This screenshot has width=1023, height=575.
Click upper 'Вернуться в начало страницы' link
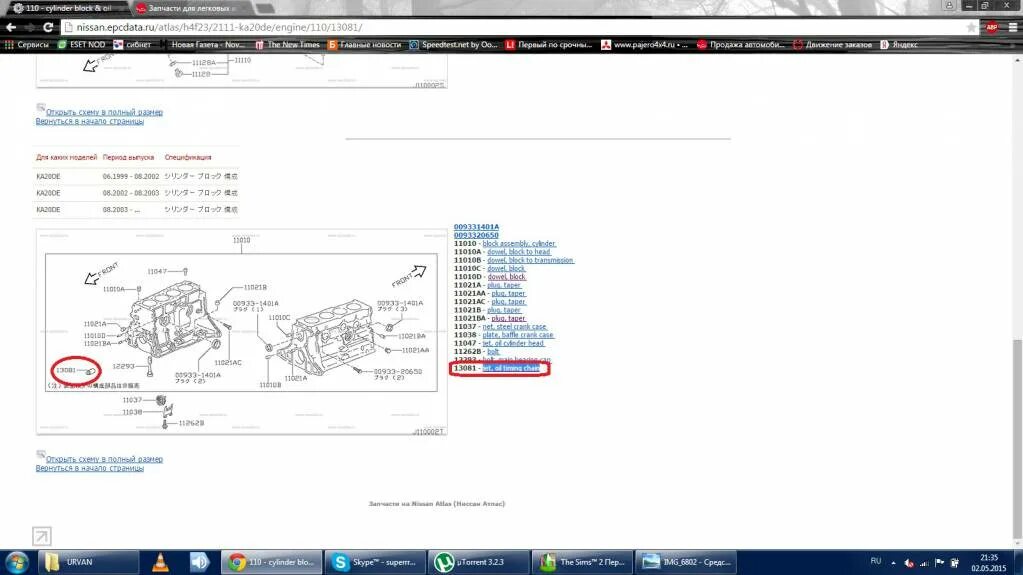pos(89,121)
